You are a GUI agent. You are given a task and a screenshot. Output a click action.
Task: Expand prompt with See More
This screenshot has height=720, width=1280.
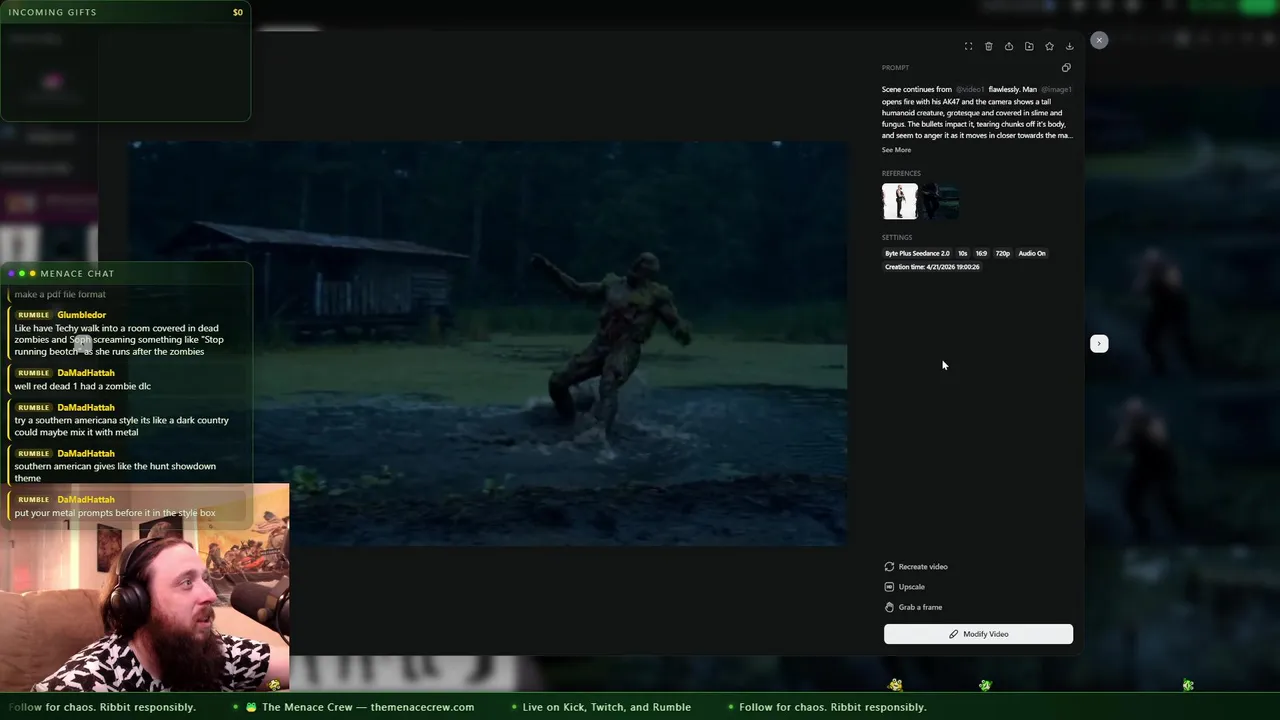tap(896, 150)
